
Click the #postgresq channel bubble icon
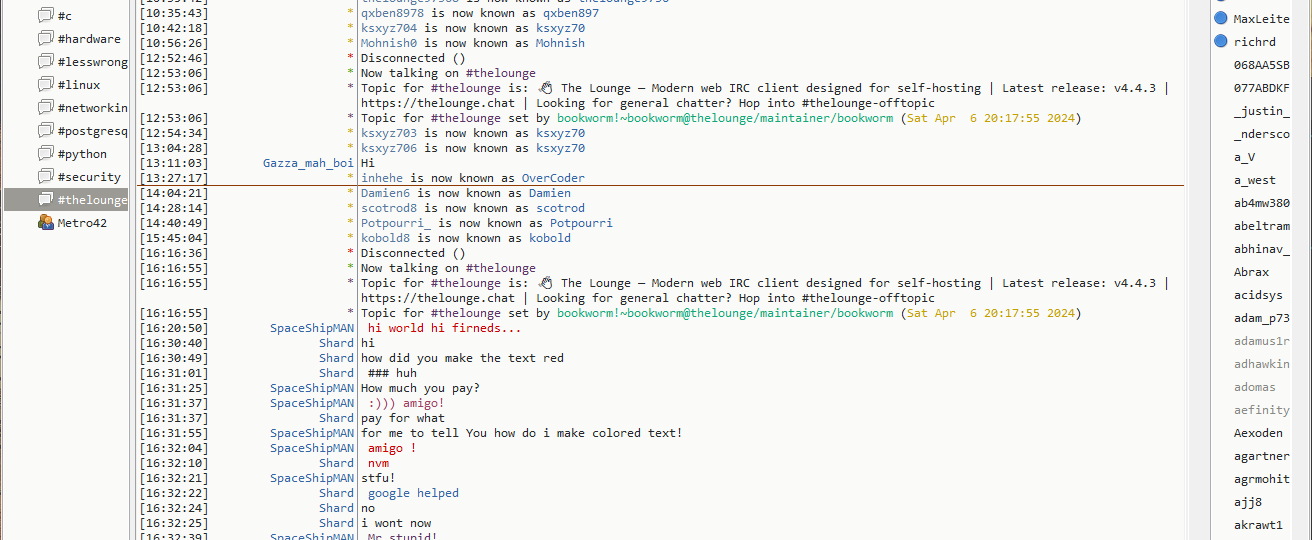[45, 130]
